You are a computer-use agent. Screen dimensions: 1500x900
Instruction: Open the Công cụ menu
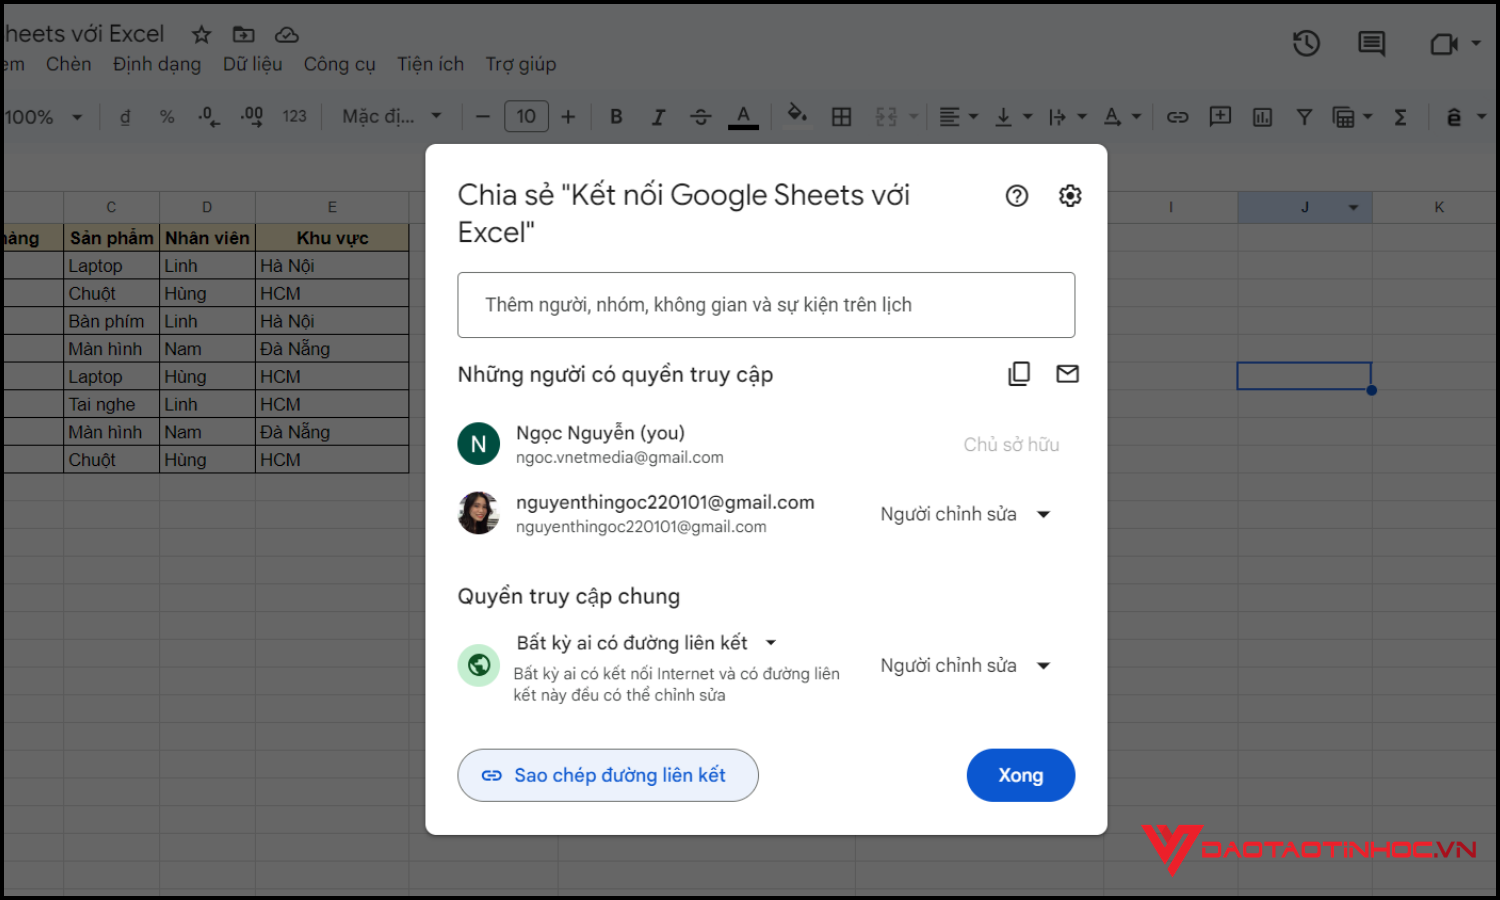pyautogui.click(x=339, y=63)
